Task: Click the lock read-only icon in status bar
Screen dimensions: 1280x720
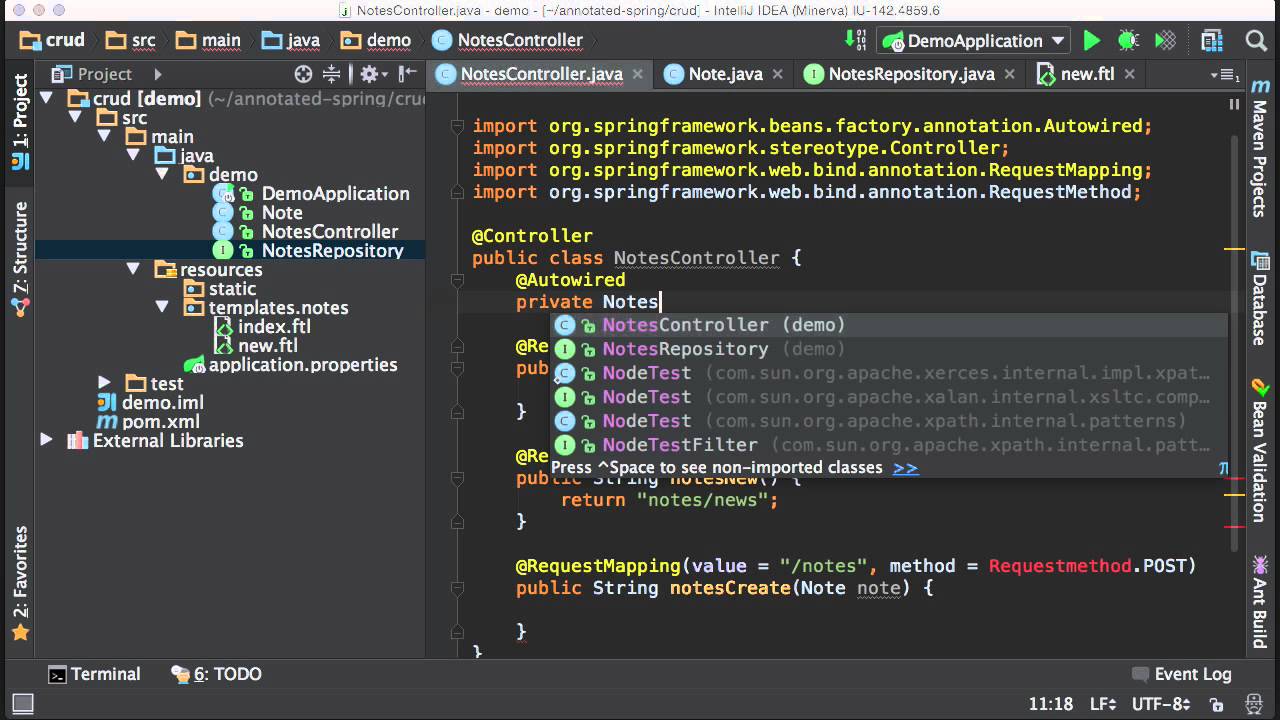Action: (1216, 704)
